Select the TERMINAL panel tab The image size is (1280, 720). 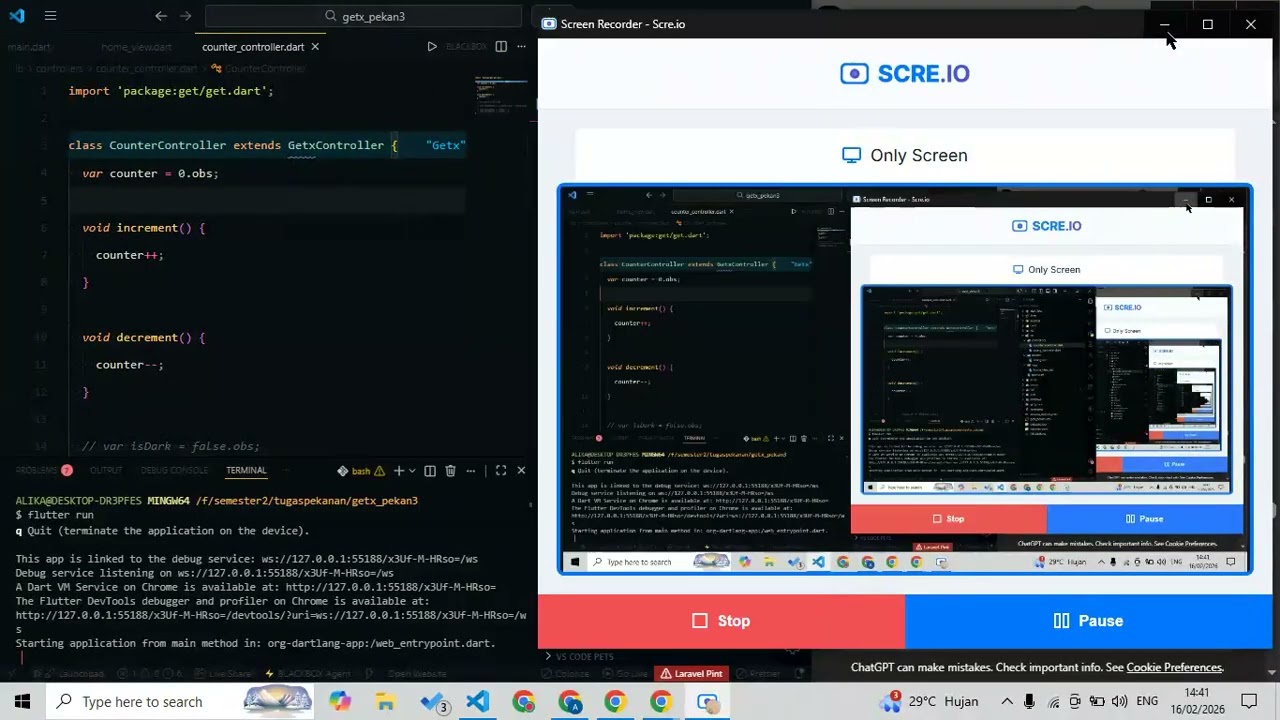(246, 471)
